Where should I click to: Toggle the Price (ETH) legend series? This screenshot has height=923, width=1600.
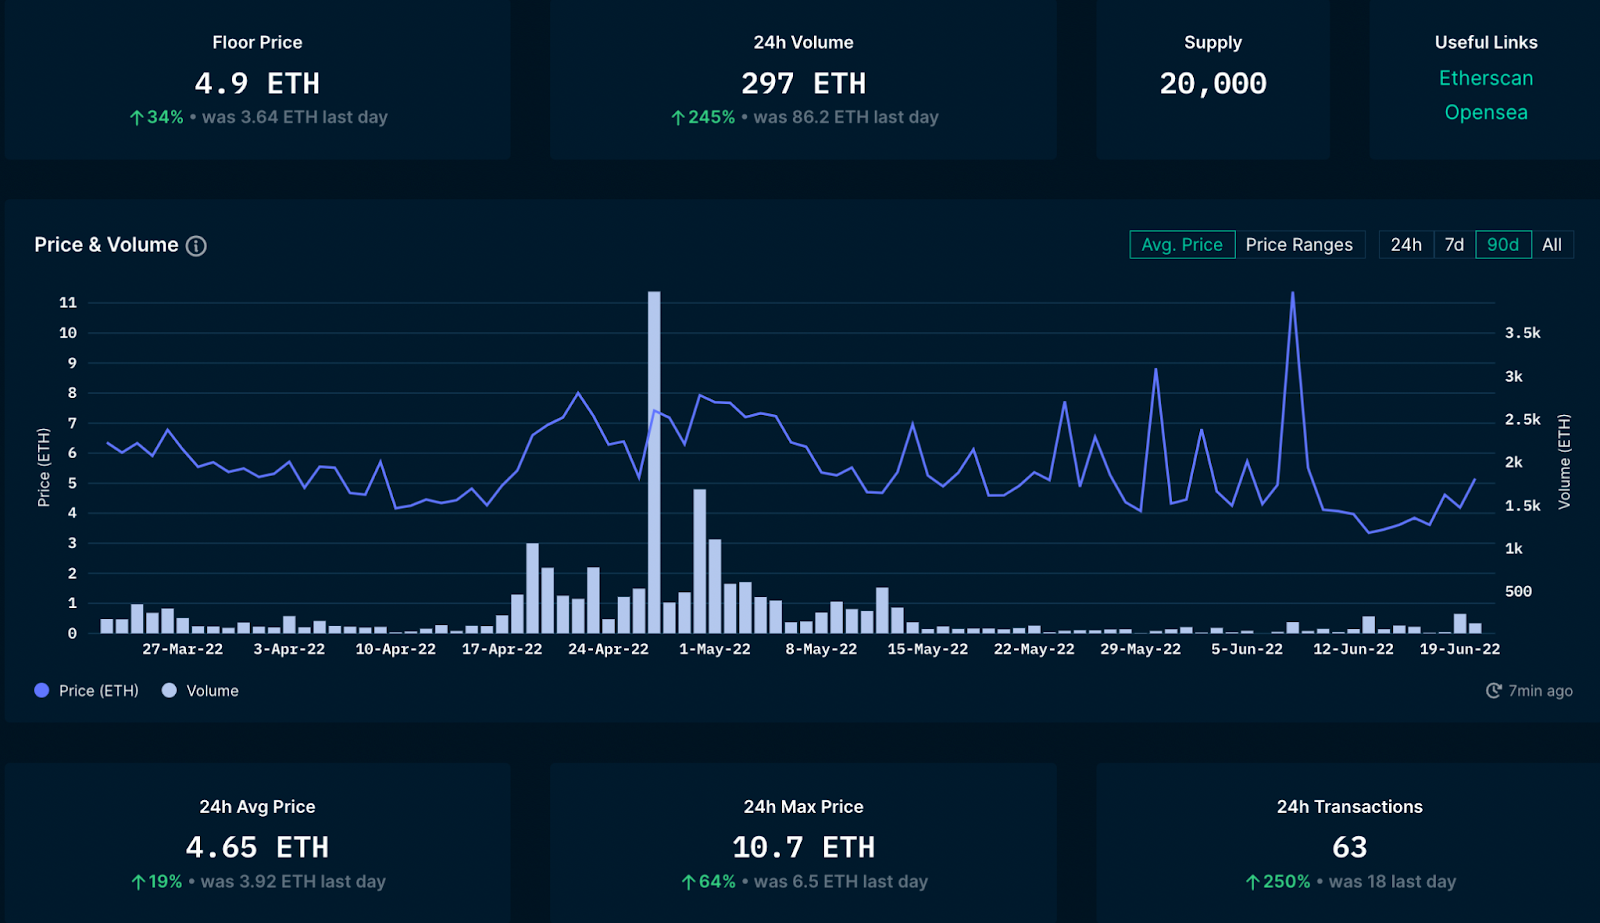(86, 691)
